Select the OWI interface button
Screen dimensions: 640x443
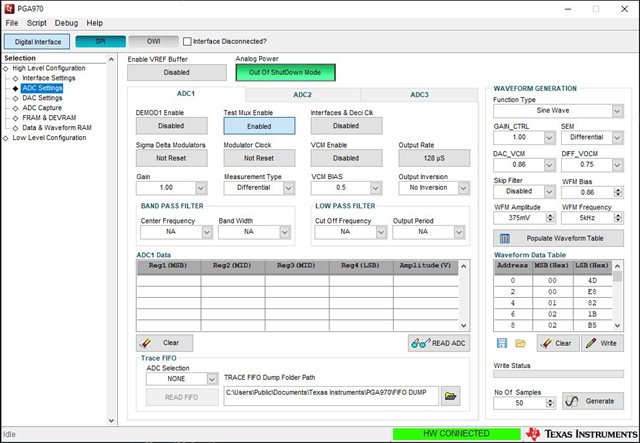click(153, 41)
